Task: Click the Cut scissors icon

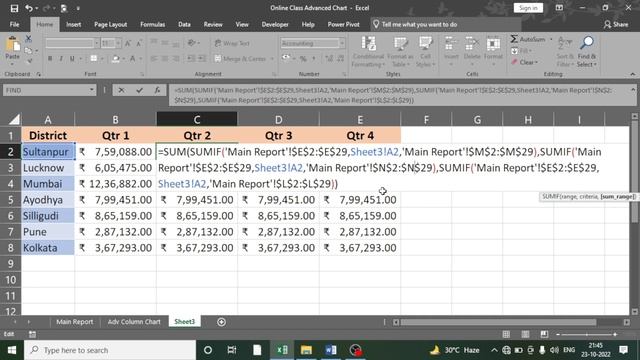Action: click(28, 39)
